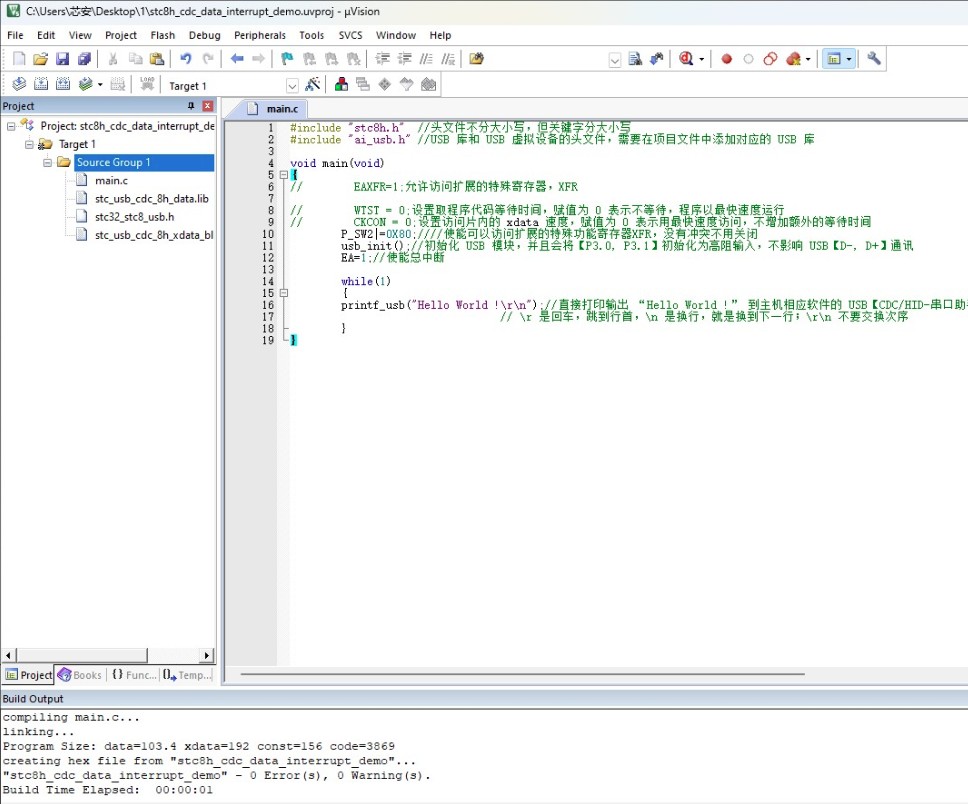The width and height of the screenshot is (968, 804).
Task: Create a new file with the New icon
Action: (x=19, y=59)
